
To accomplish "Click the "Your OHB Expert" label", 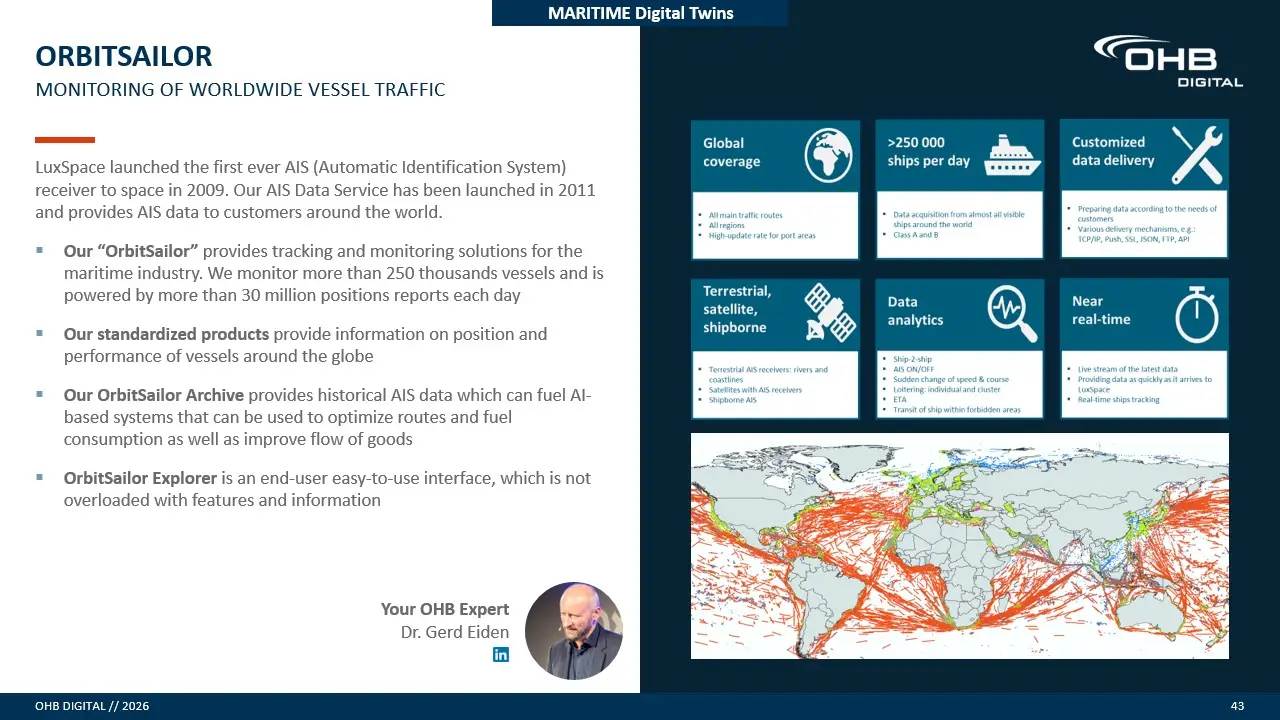I will tap(445, 609).
